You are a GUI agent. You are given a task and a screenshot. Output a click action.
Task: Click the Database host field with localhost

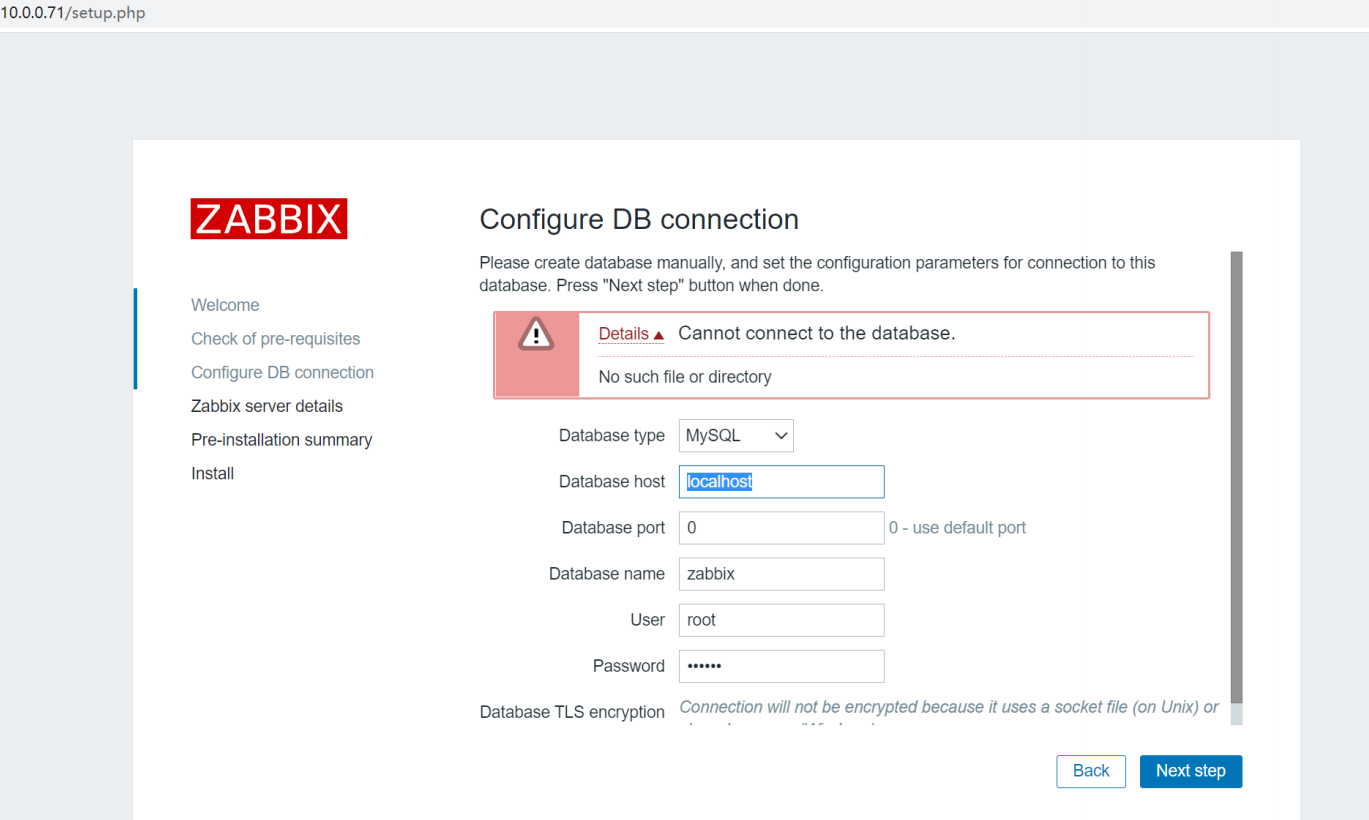point(781,482)
